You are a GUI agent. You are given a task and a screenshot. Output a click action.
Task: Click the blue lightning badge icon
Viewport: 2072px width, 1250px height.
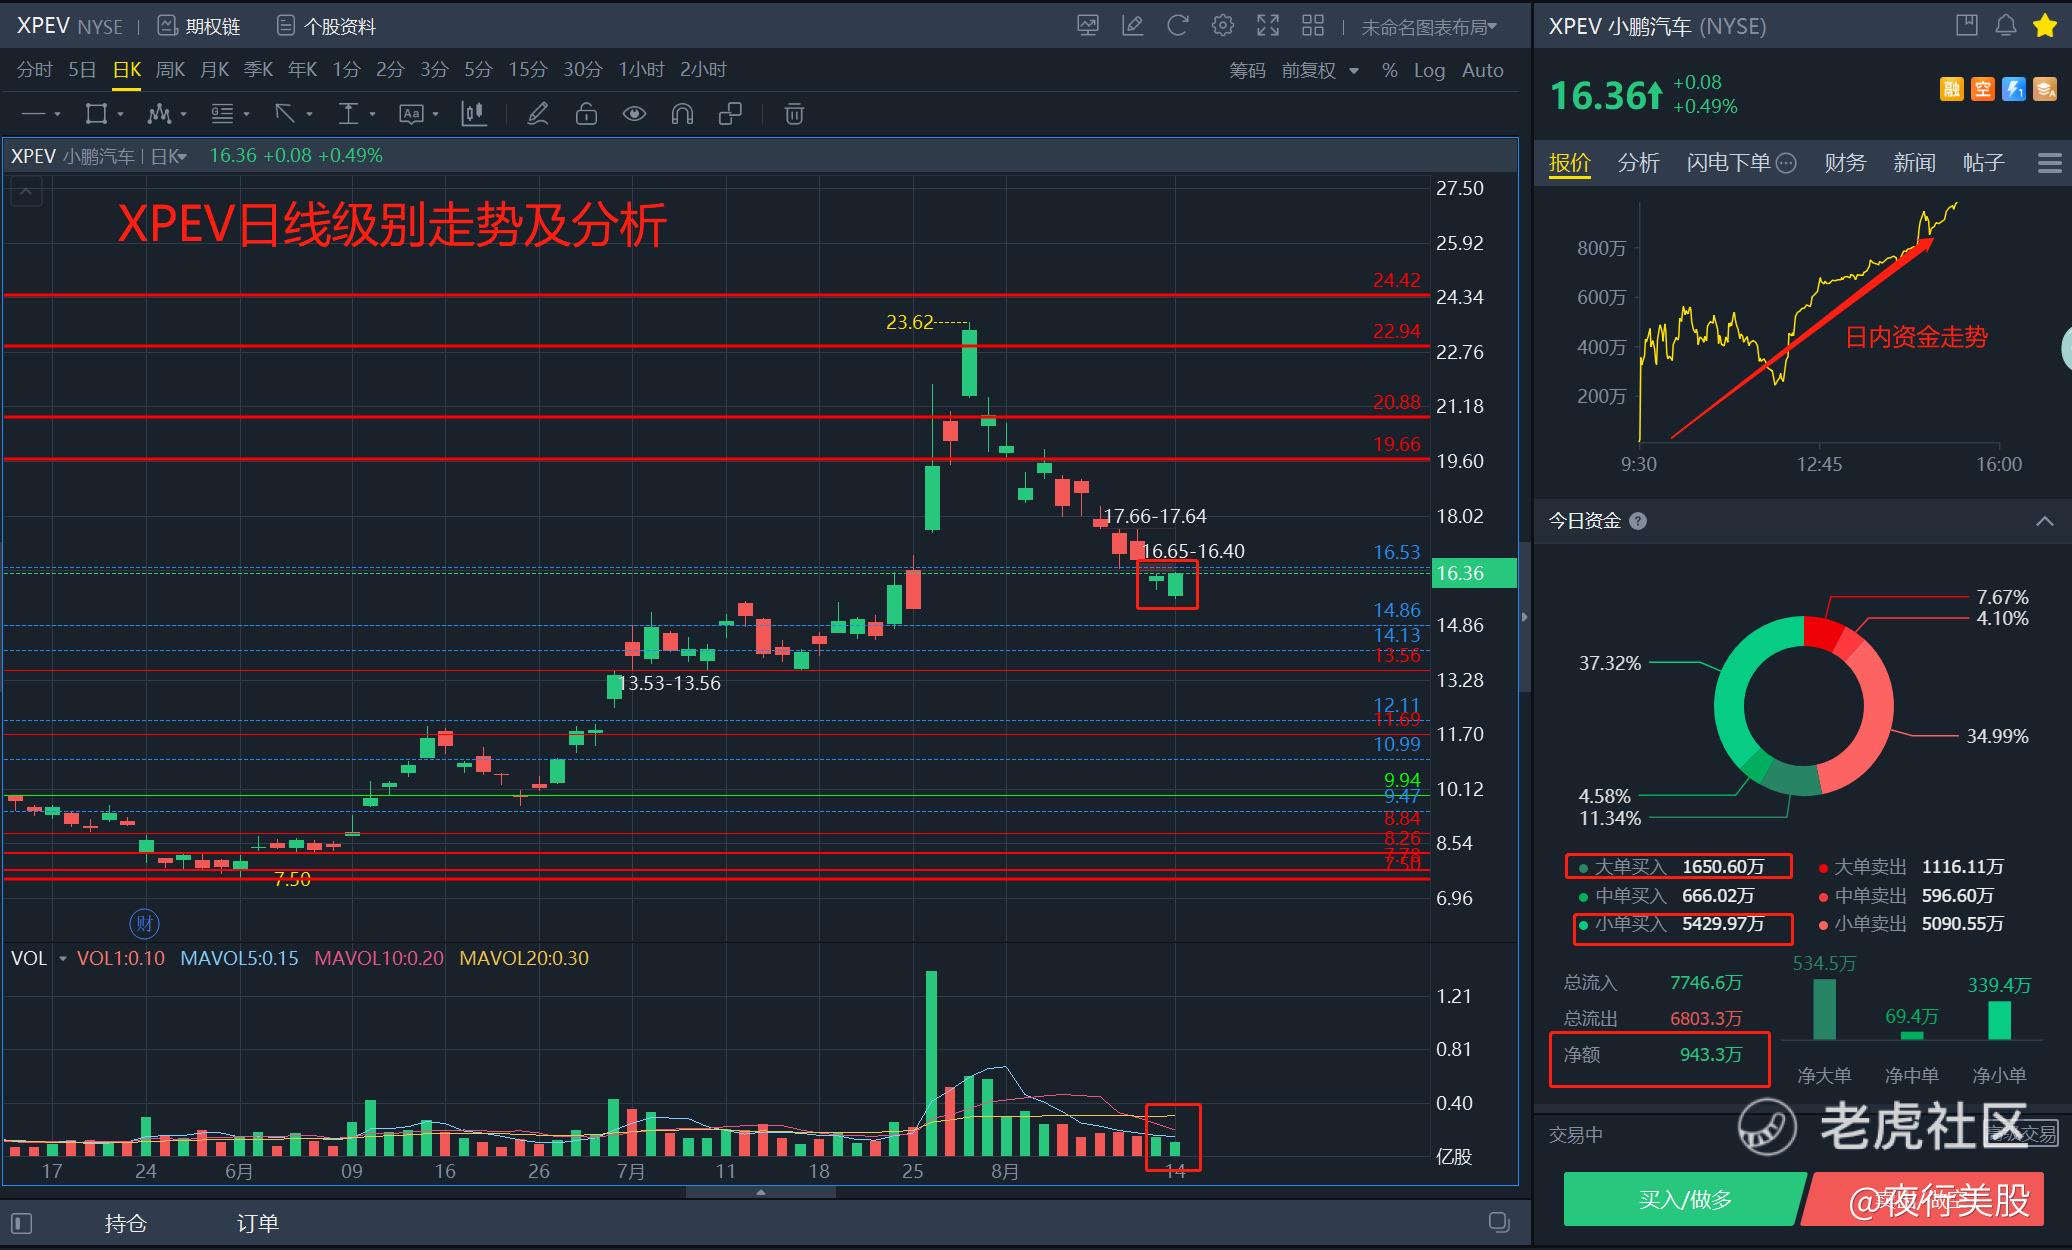2014,89
